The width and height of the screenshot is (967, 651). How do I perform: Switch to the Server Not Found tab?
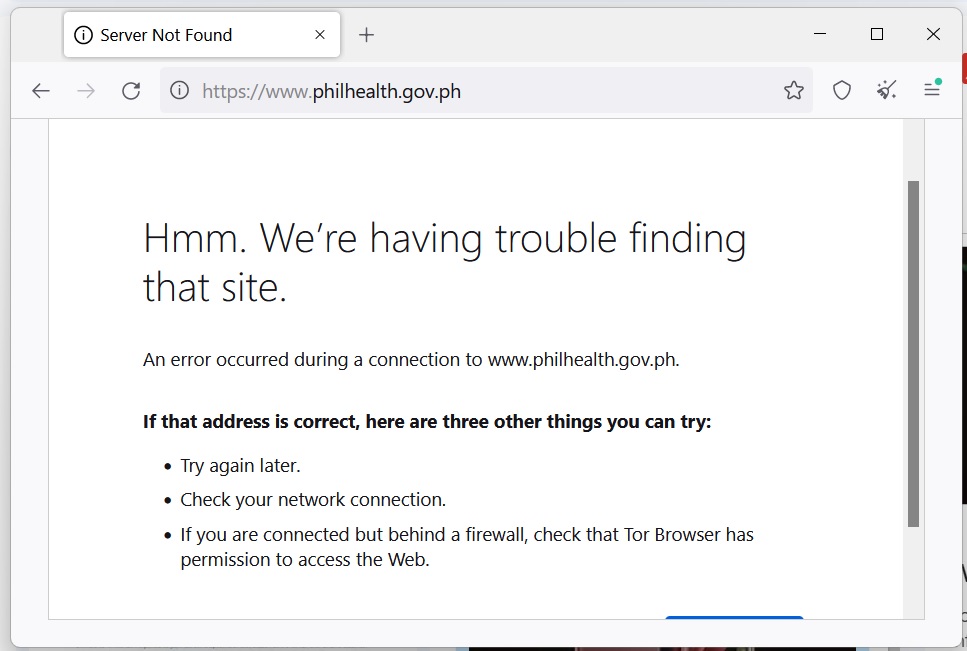[x=180, y=34]
